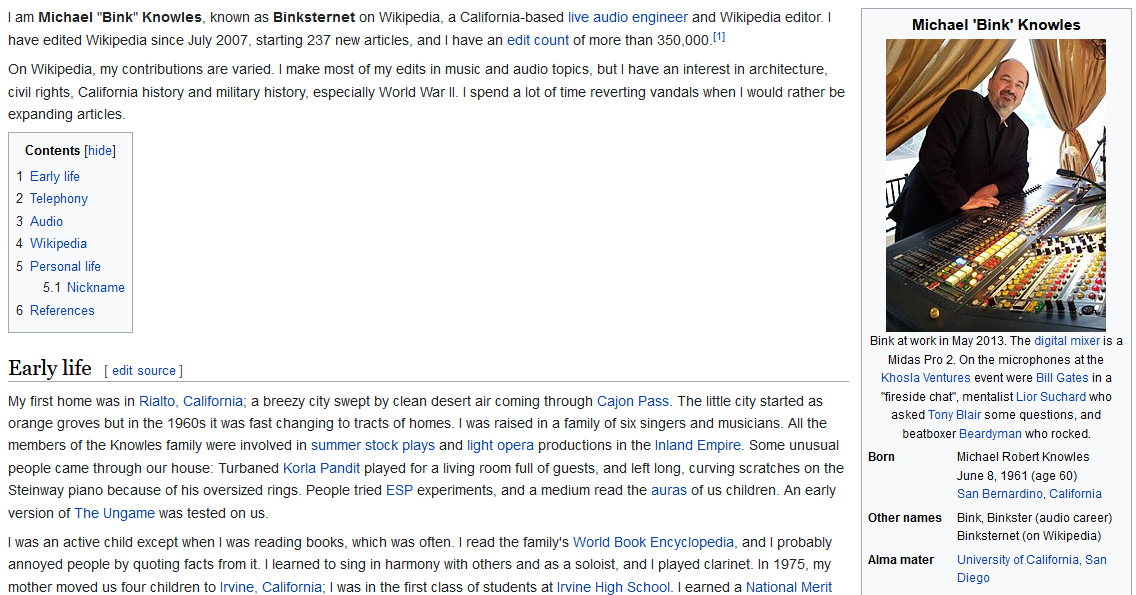Select the 'Alma mater' infobox label
This screenshot has height=595, width=1136.
[901, 560]
